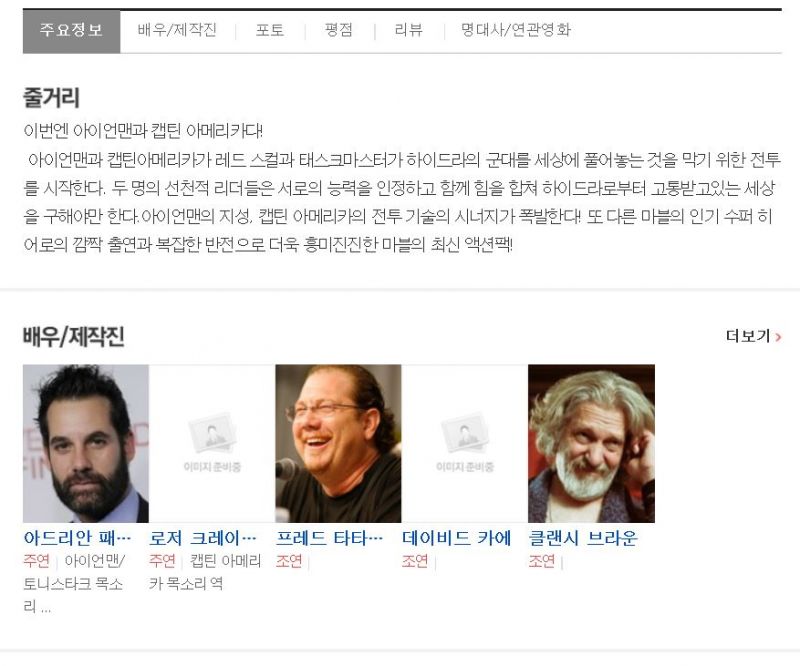Click the 로저 크레이… name link
The height and width of the screenshot is (666, 800).
pos(203,538)
